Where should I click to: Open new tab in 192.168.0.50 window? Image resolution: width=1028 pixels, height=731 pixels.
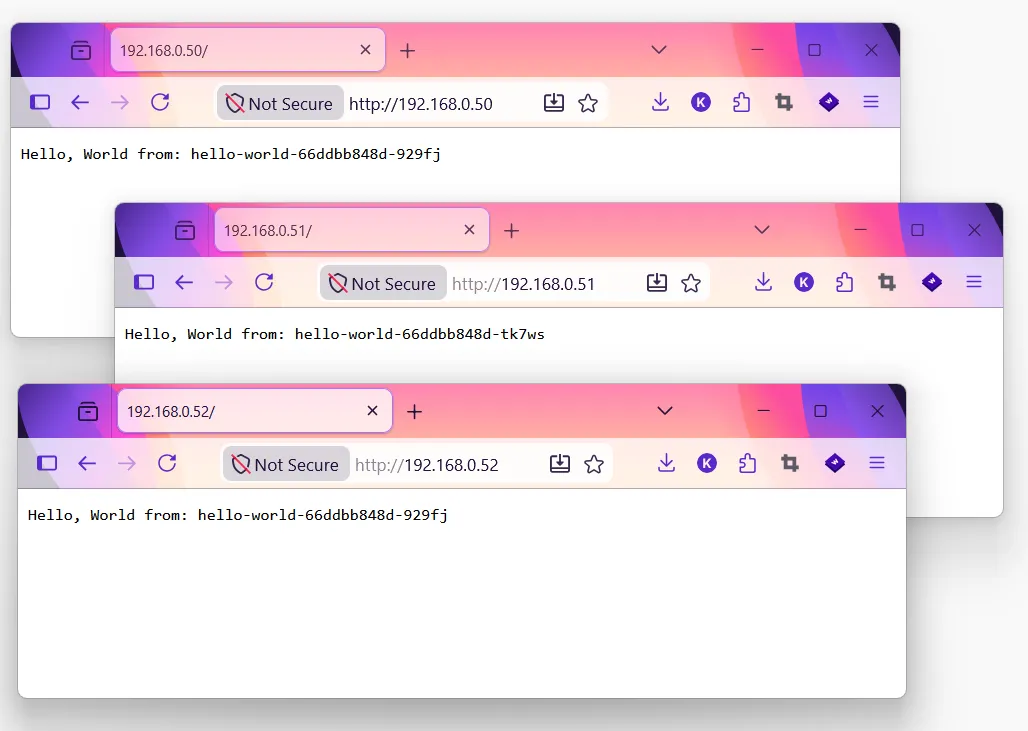click(x=408, y=50)
